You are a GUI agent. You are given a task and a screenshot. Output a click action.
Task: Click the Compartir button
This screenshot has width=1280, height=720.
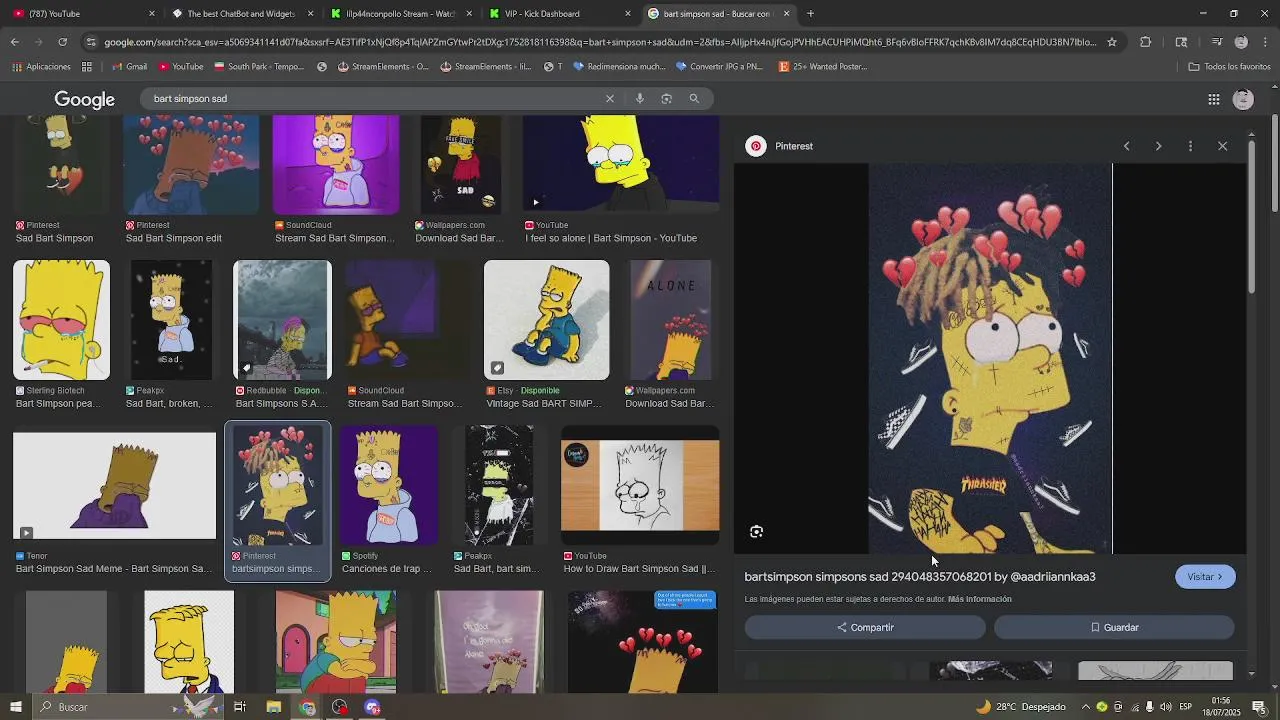(x=865, y=627)
